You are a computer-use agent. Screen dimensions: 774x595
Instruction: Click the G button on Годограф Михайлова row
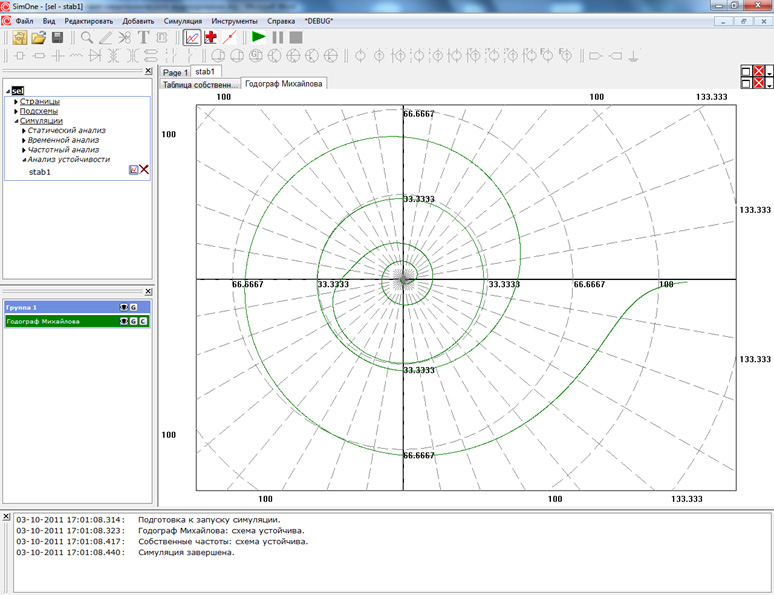(x=133, y=321)
